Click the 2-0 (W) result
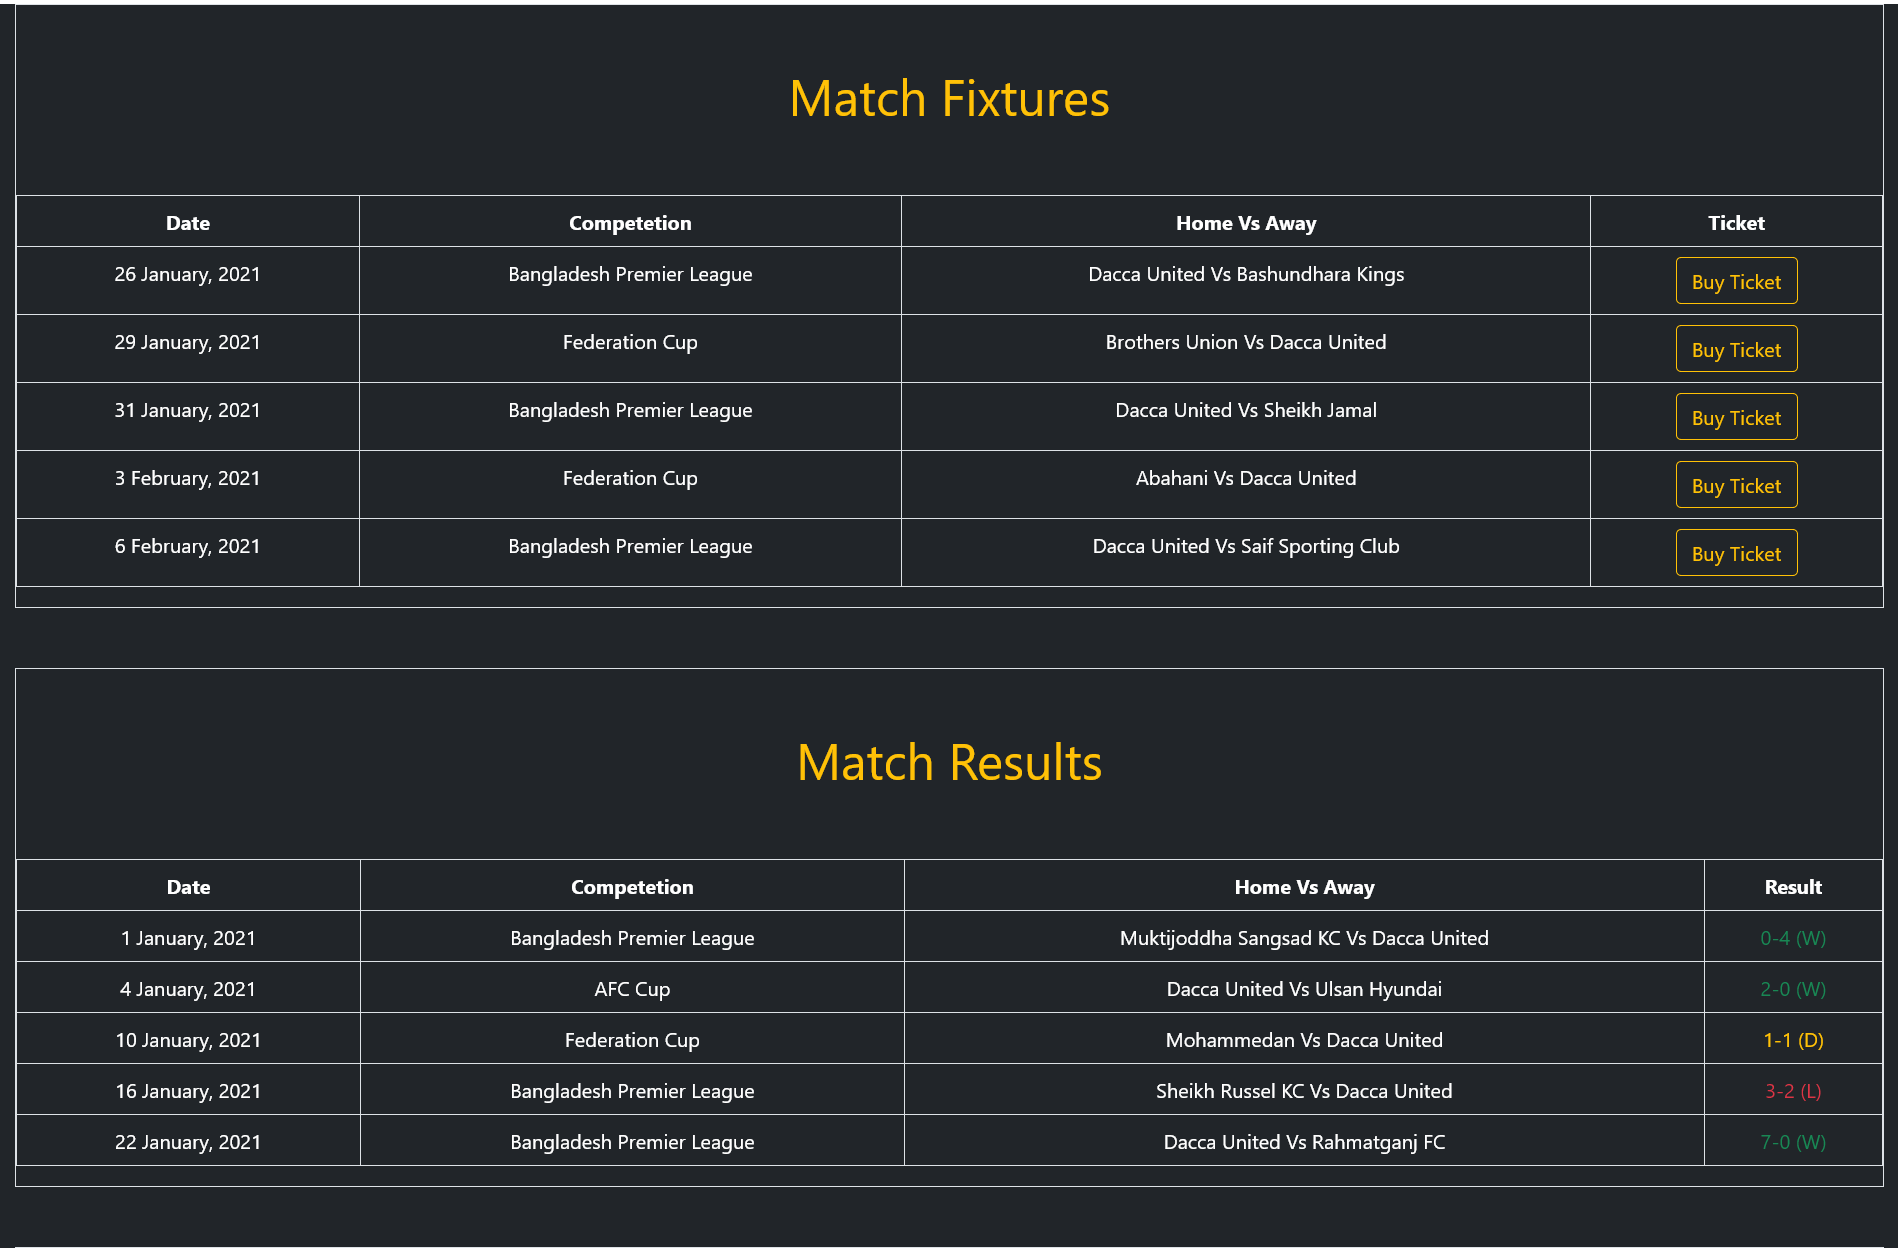Image resolution: width=1898 pixels, height=1248 pixels. click(x=1793, y=989)
